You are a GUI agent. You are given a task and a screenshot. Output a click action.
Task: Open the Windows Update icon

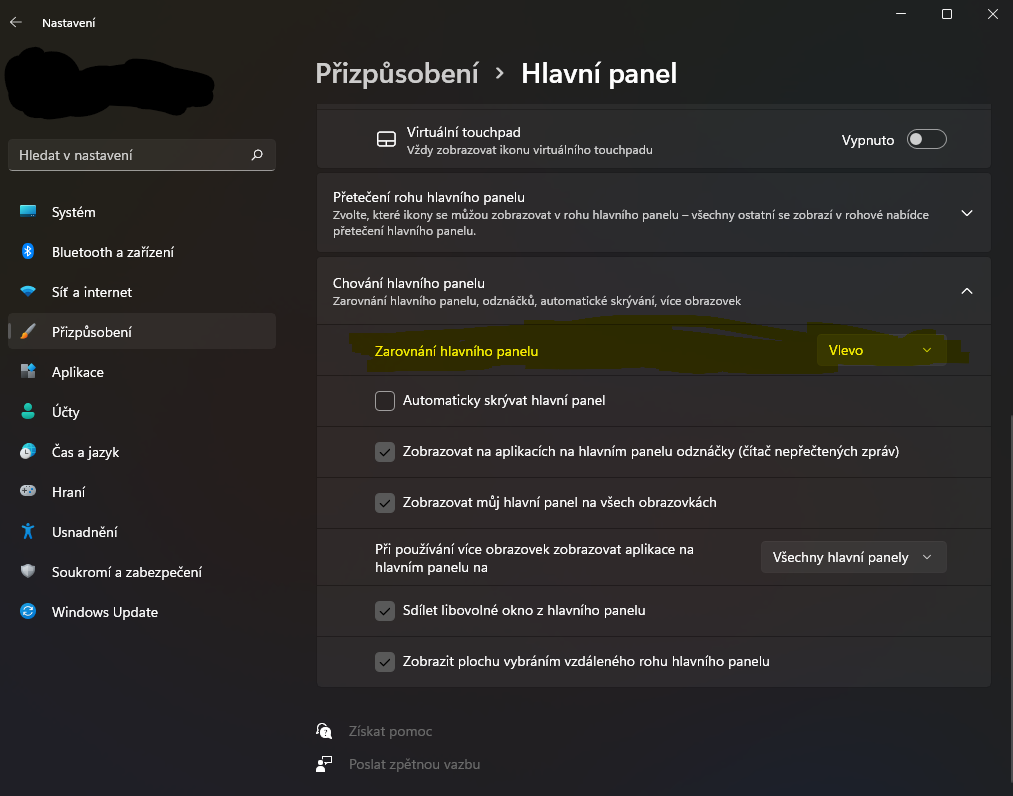(28, 612)
